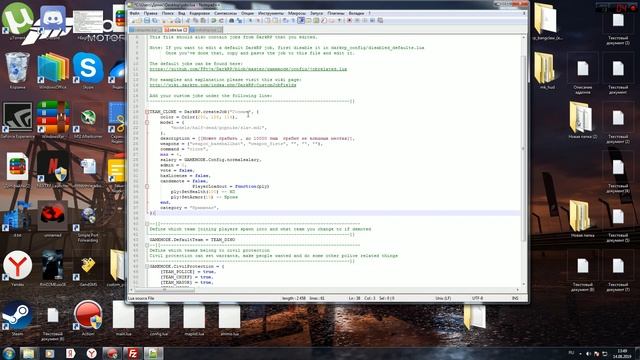Collapse the comment fold about civil protection
Viewport: 640px width, 360px height.
pos(147,245)
